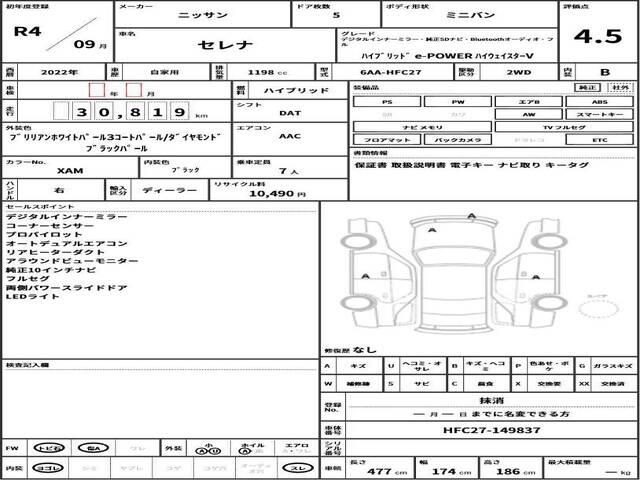Image resolution: width=640 pixels, height=480 pixels.
Task: Click the ガラスキズ legend cell
Action: tap(612, 366)
